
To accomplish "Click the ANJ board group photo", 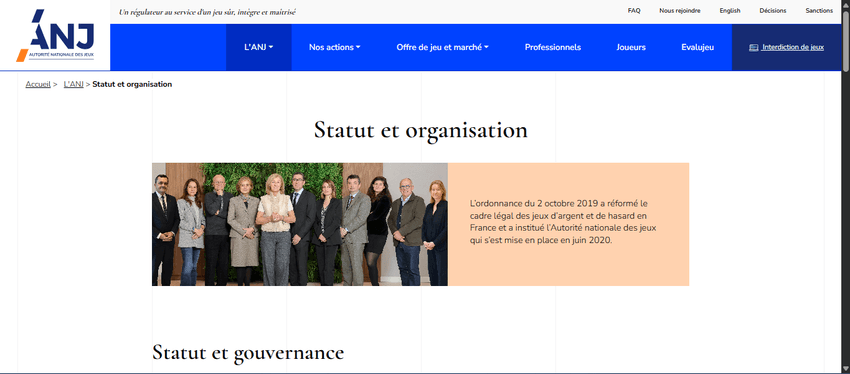I will click(x=300, y=224).
